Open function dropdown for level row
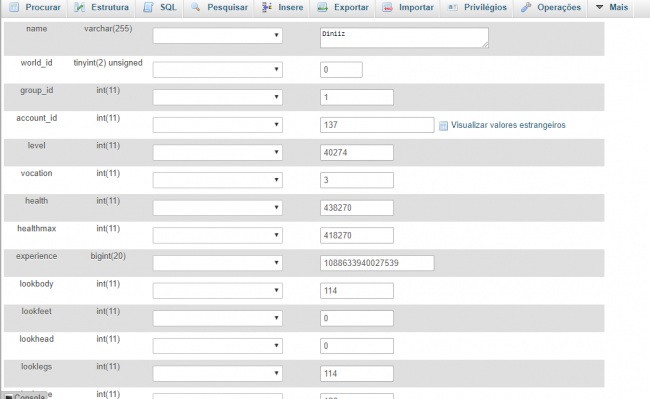The image size is (650, 399). (218, 152)
